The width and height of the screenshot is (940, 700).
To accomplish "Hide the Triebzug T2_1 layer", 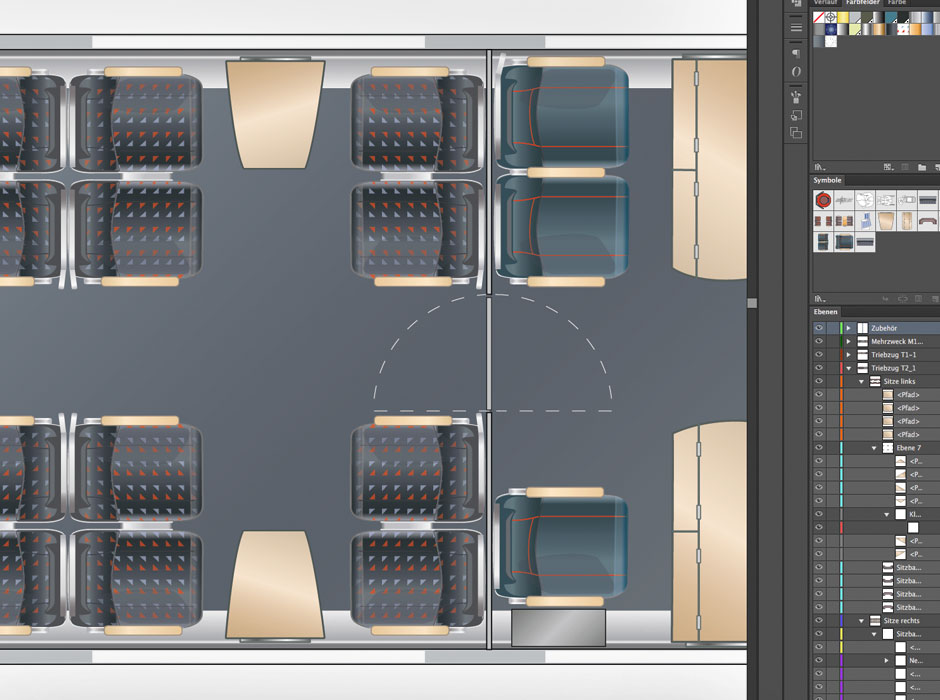I will pos(819,368).
